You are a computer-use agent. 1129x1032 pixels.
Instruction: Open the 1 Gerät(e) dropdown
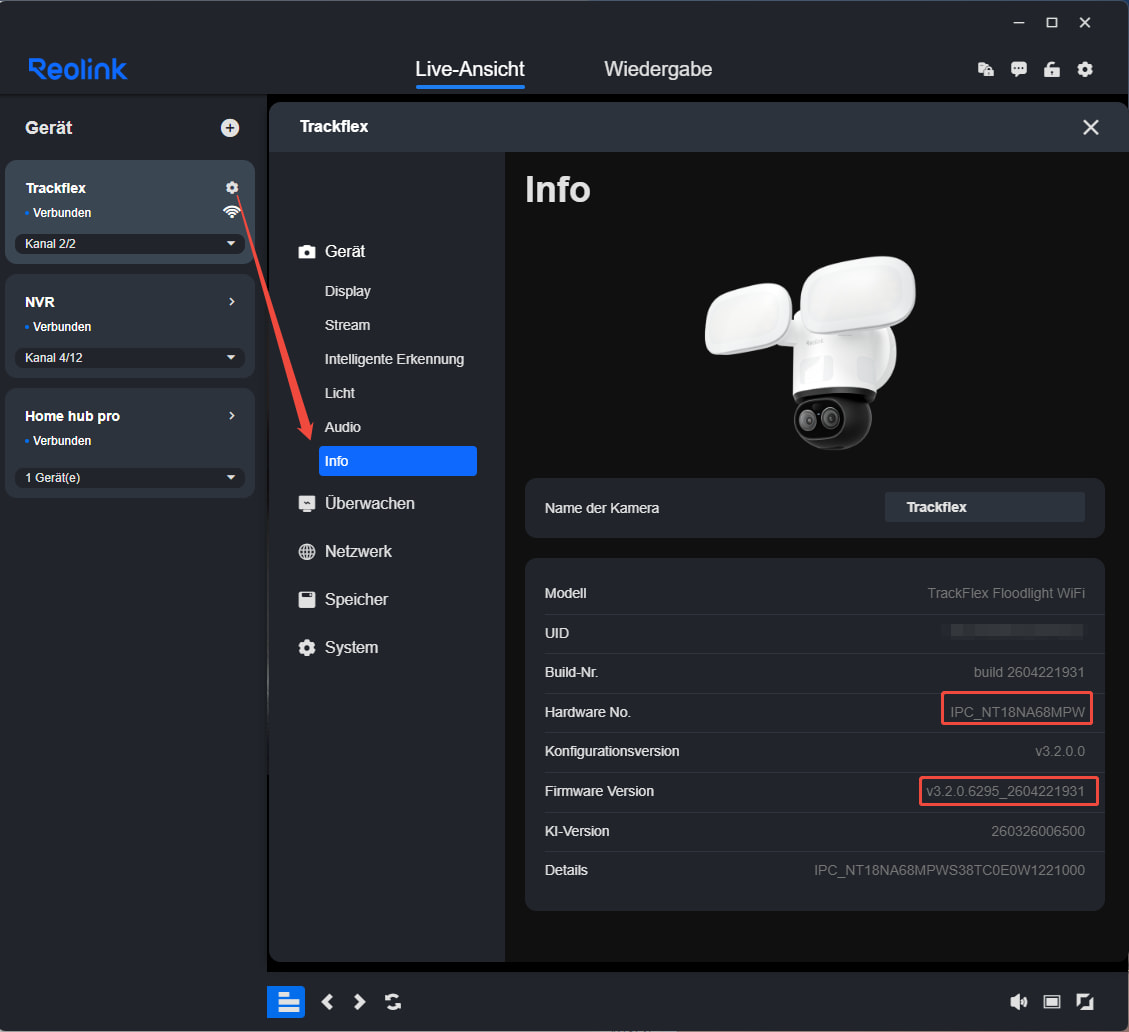pos(130,477)
